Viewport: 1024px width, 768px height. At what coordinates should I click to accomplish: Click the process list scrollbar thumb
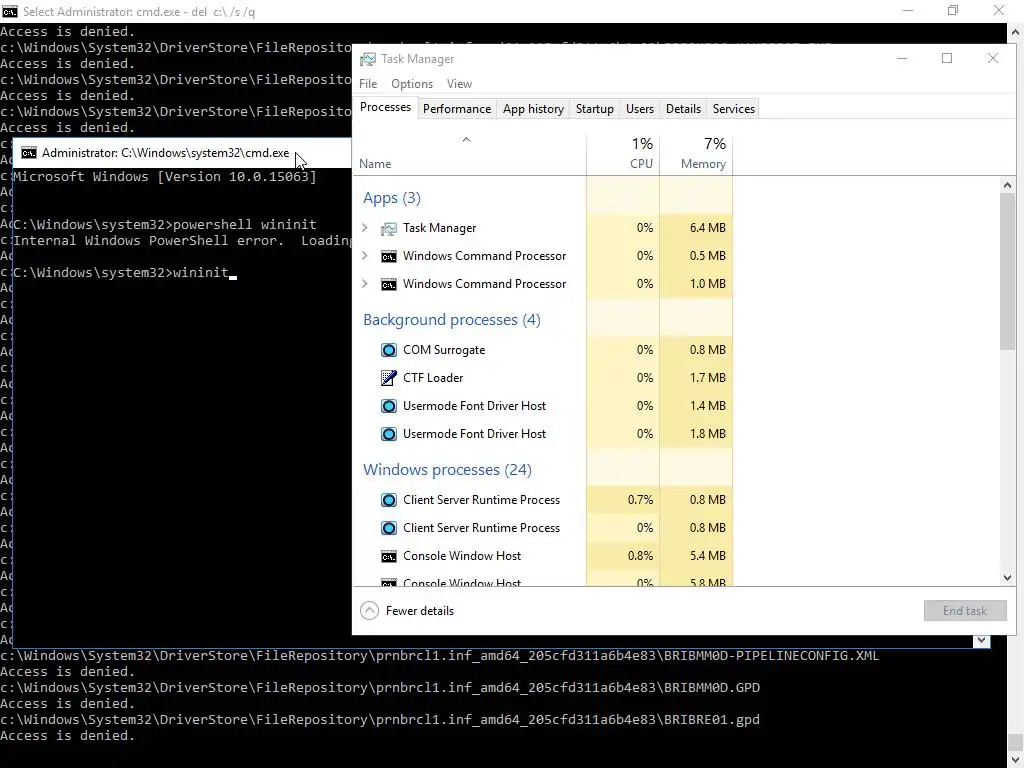point(1007,272)
